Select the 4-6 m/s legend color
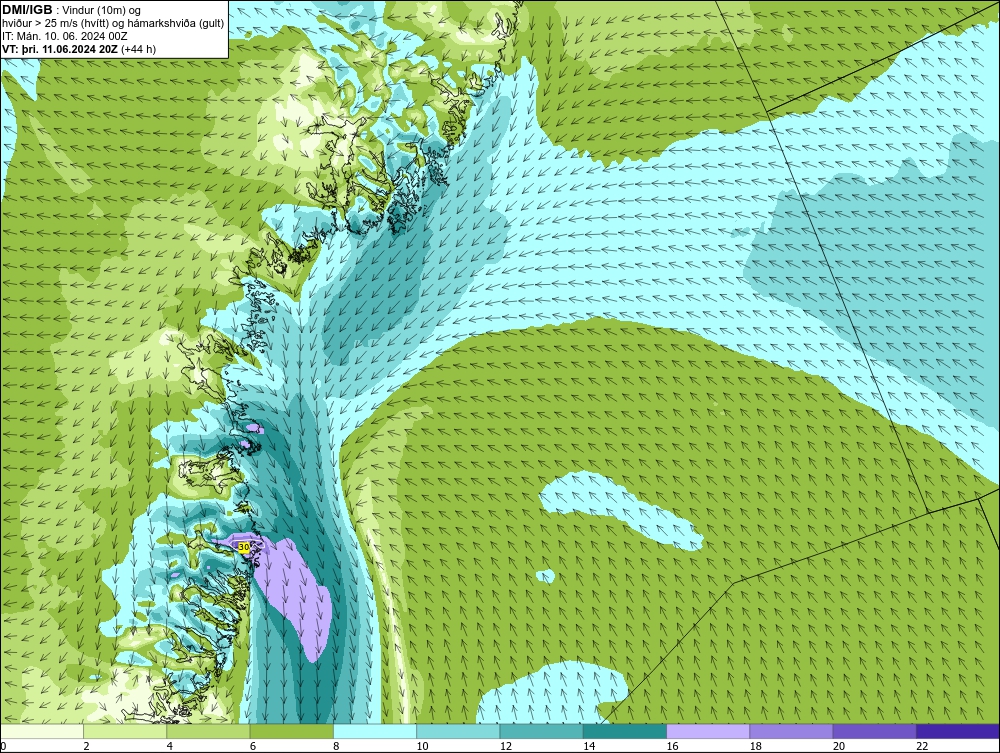Screen dimensions: 1000x753 coord(209,731)
